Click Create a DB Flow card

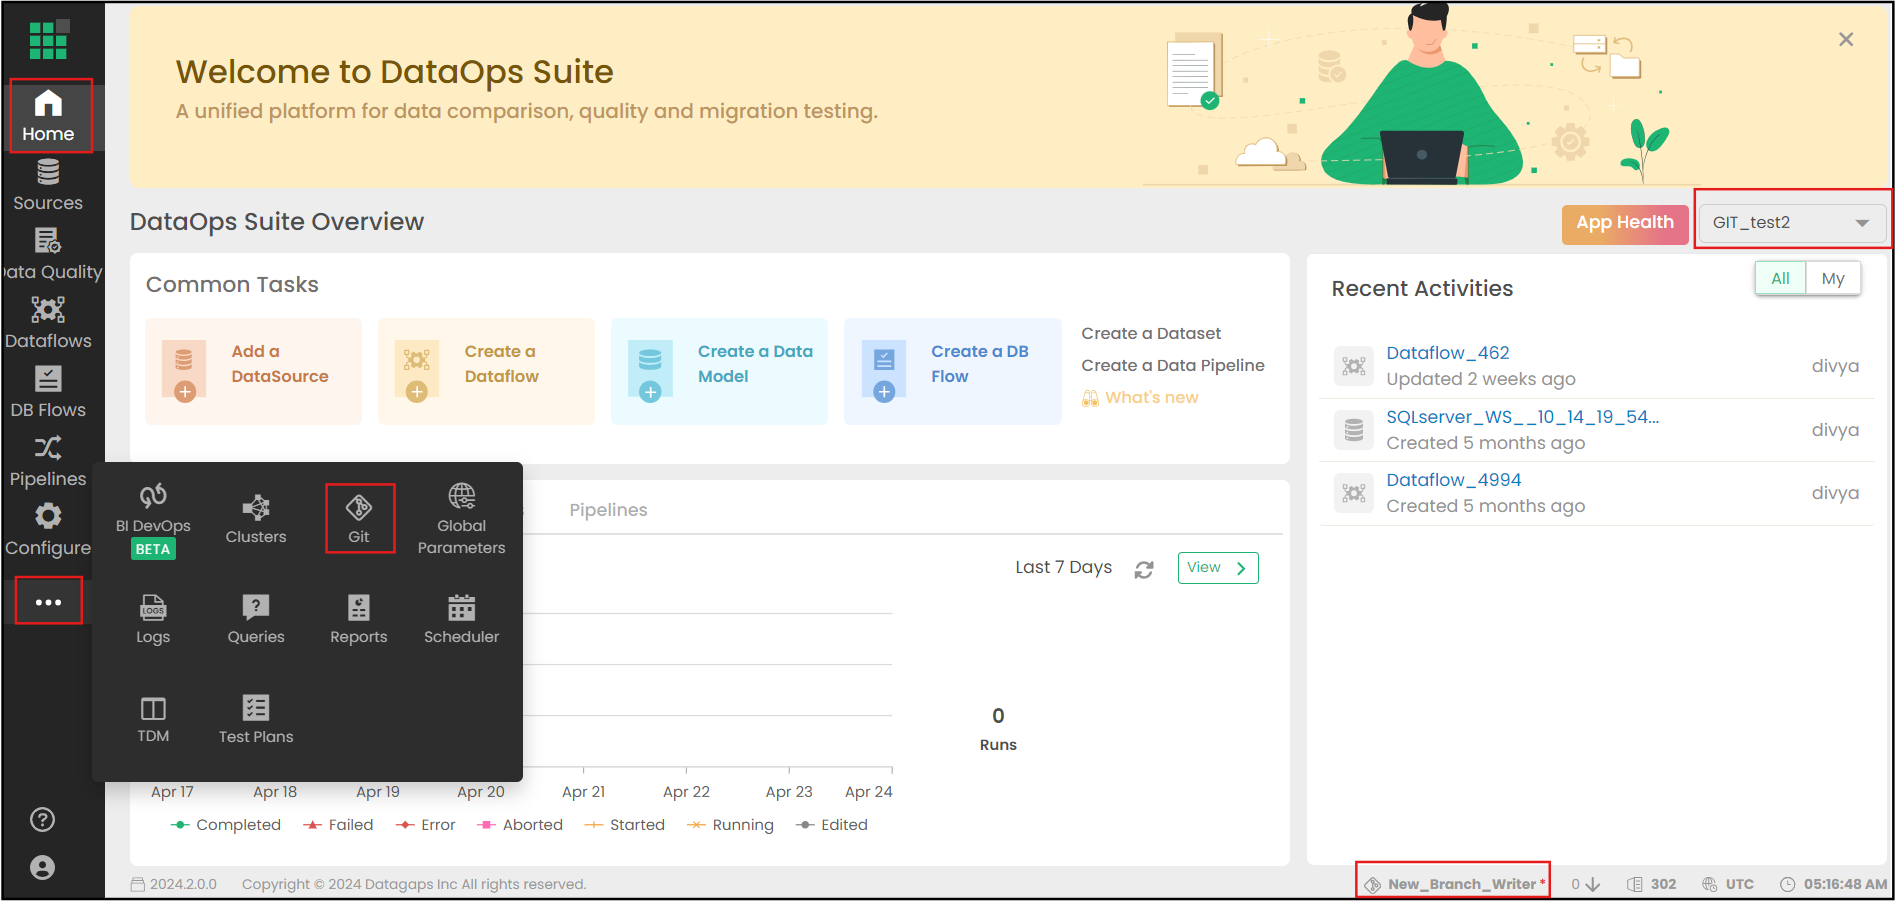[952, 371]
